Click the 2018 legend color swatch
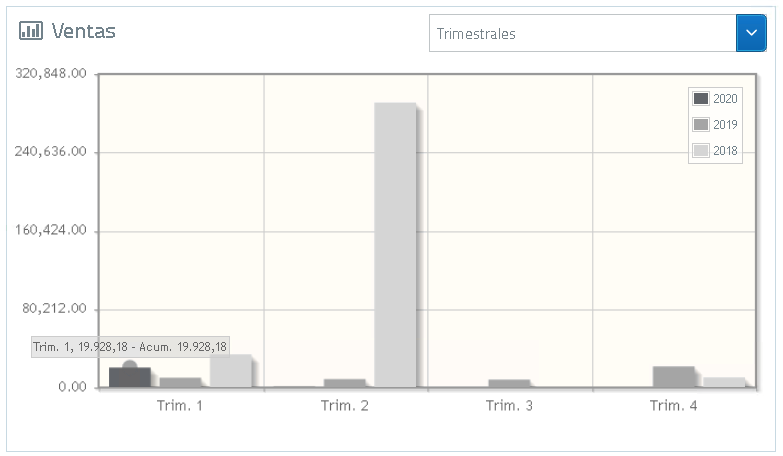Viewport: 783px width, 456px height. point(701,150)
